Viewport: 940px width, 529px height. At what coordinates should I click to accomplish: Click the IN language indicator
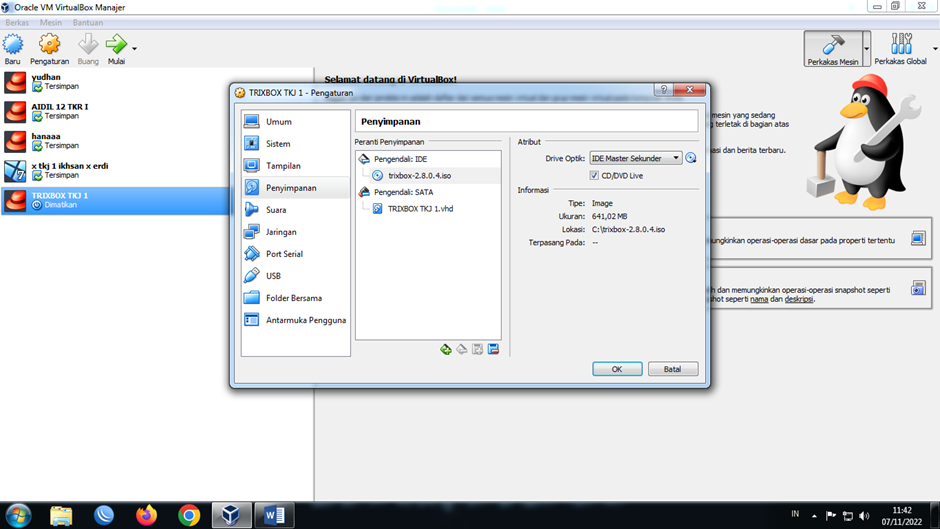tap(795, 514)
